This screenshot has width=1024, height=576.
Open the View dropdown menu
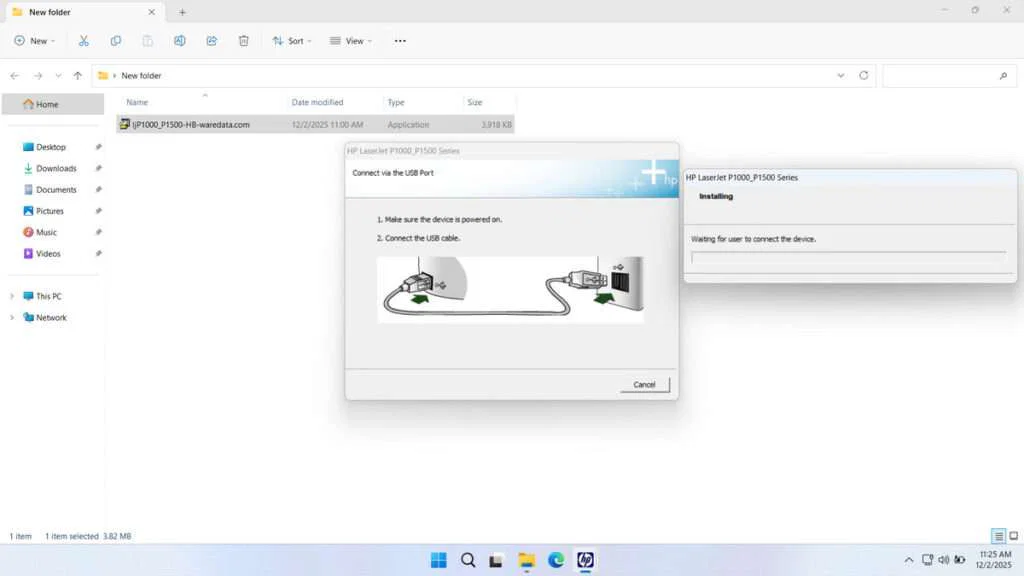351,40
